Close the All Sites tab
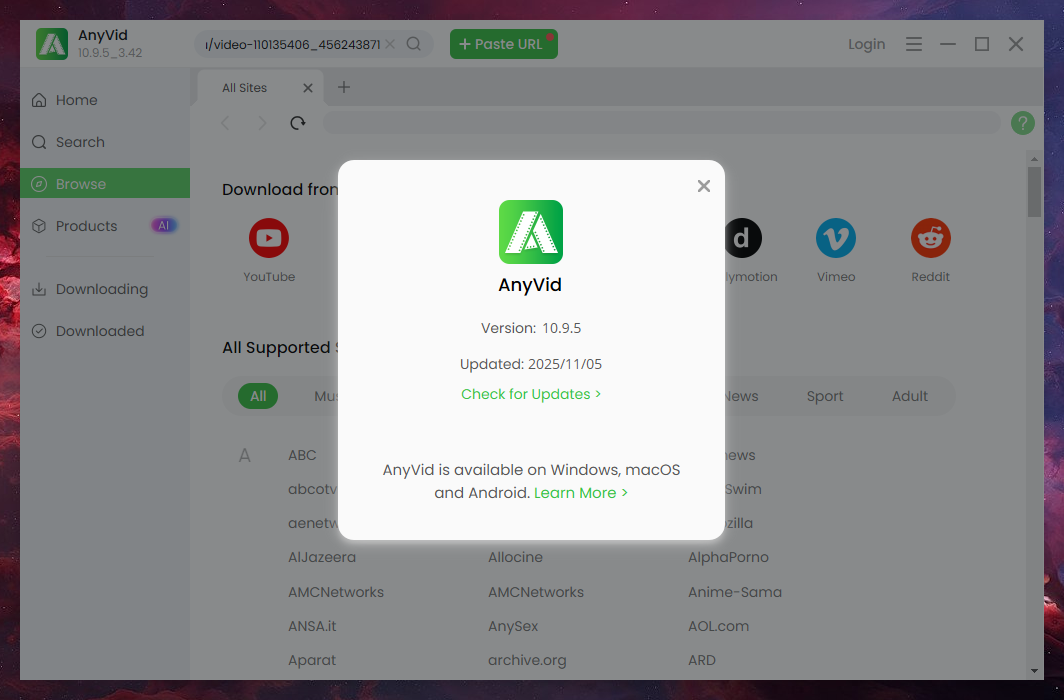The height and width of the screenshot is (700, 1064). (308, 88)
